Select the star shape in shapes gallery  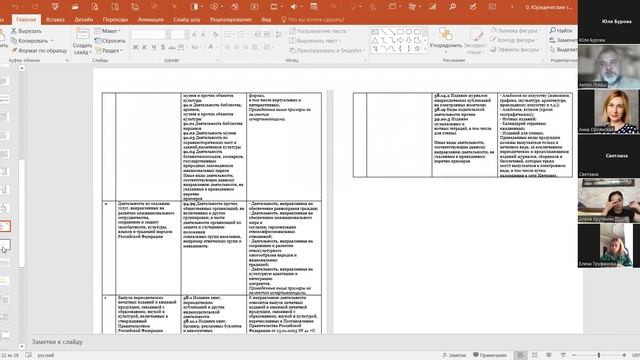417,49
